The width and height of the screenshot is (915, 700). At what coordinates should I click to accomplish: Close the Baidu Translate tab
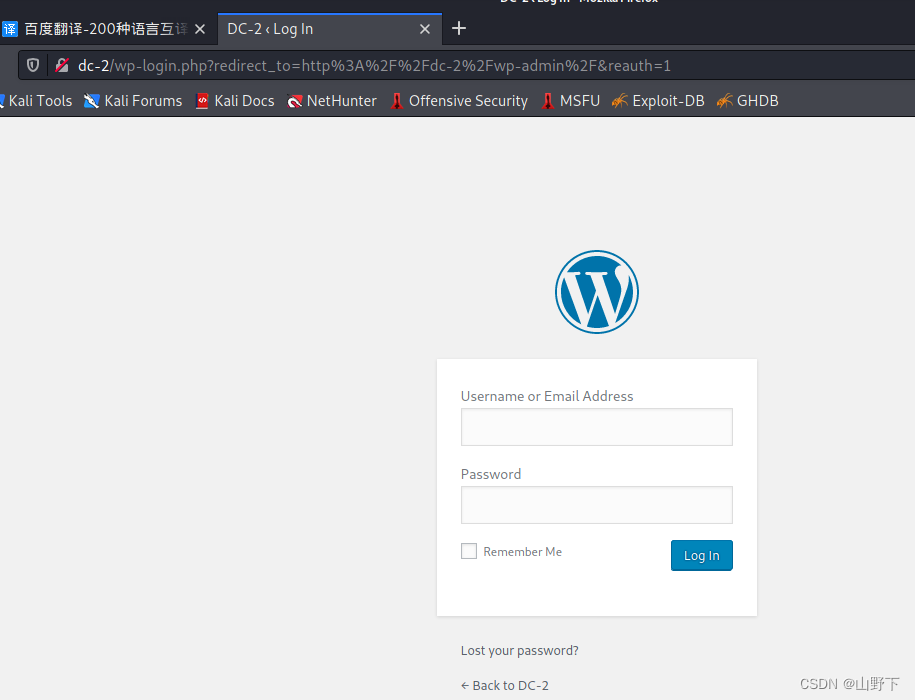pos(200,29)
